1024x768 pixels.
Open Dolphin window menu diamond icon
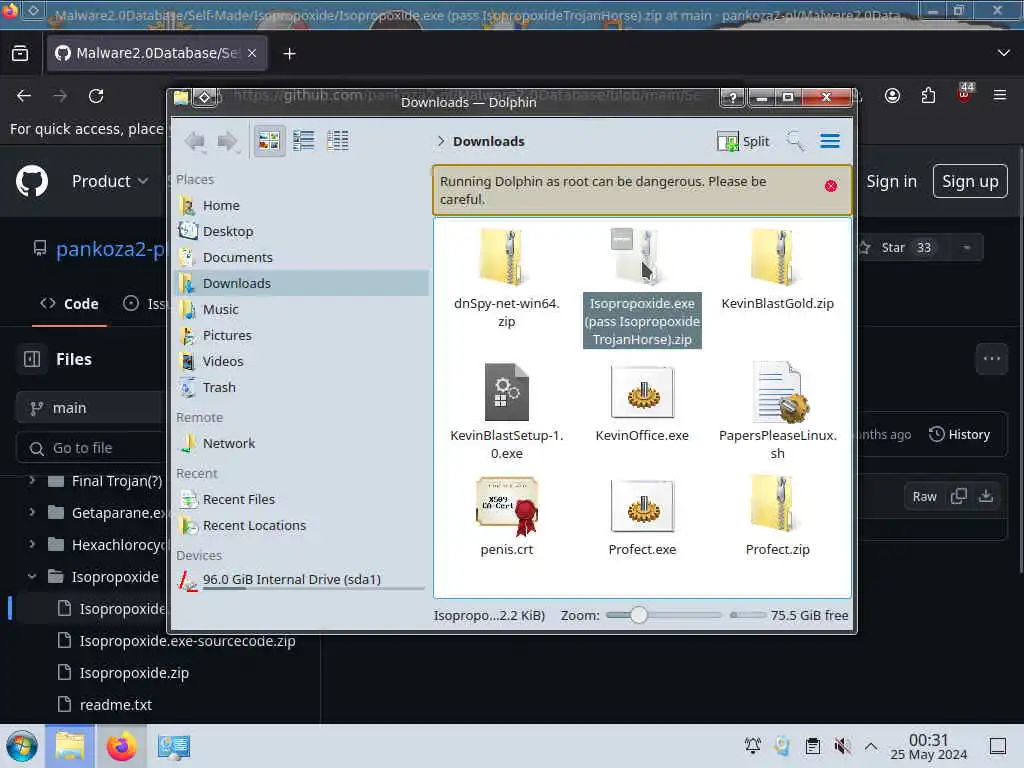[204, 98]
